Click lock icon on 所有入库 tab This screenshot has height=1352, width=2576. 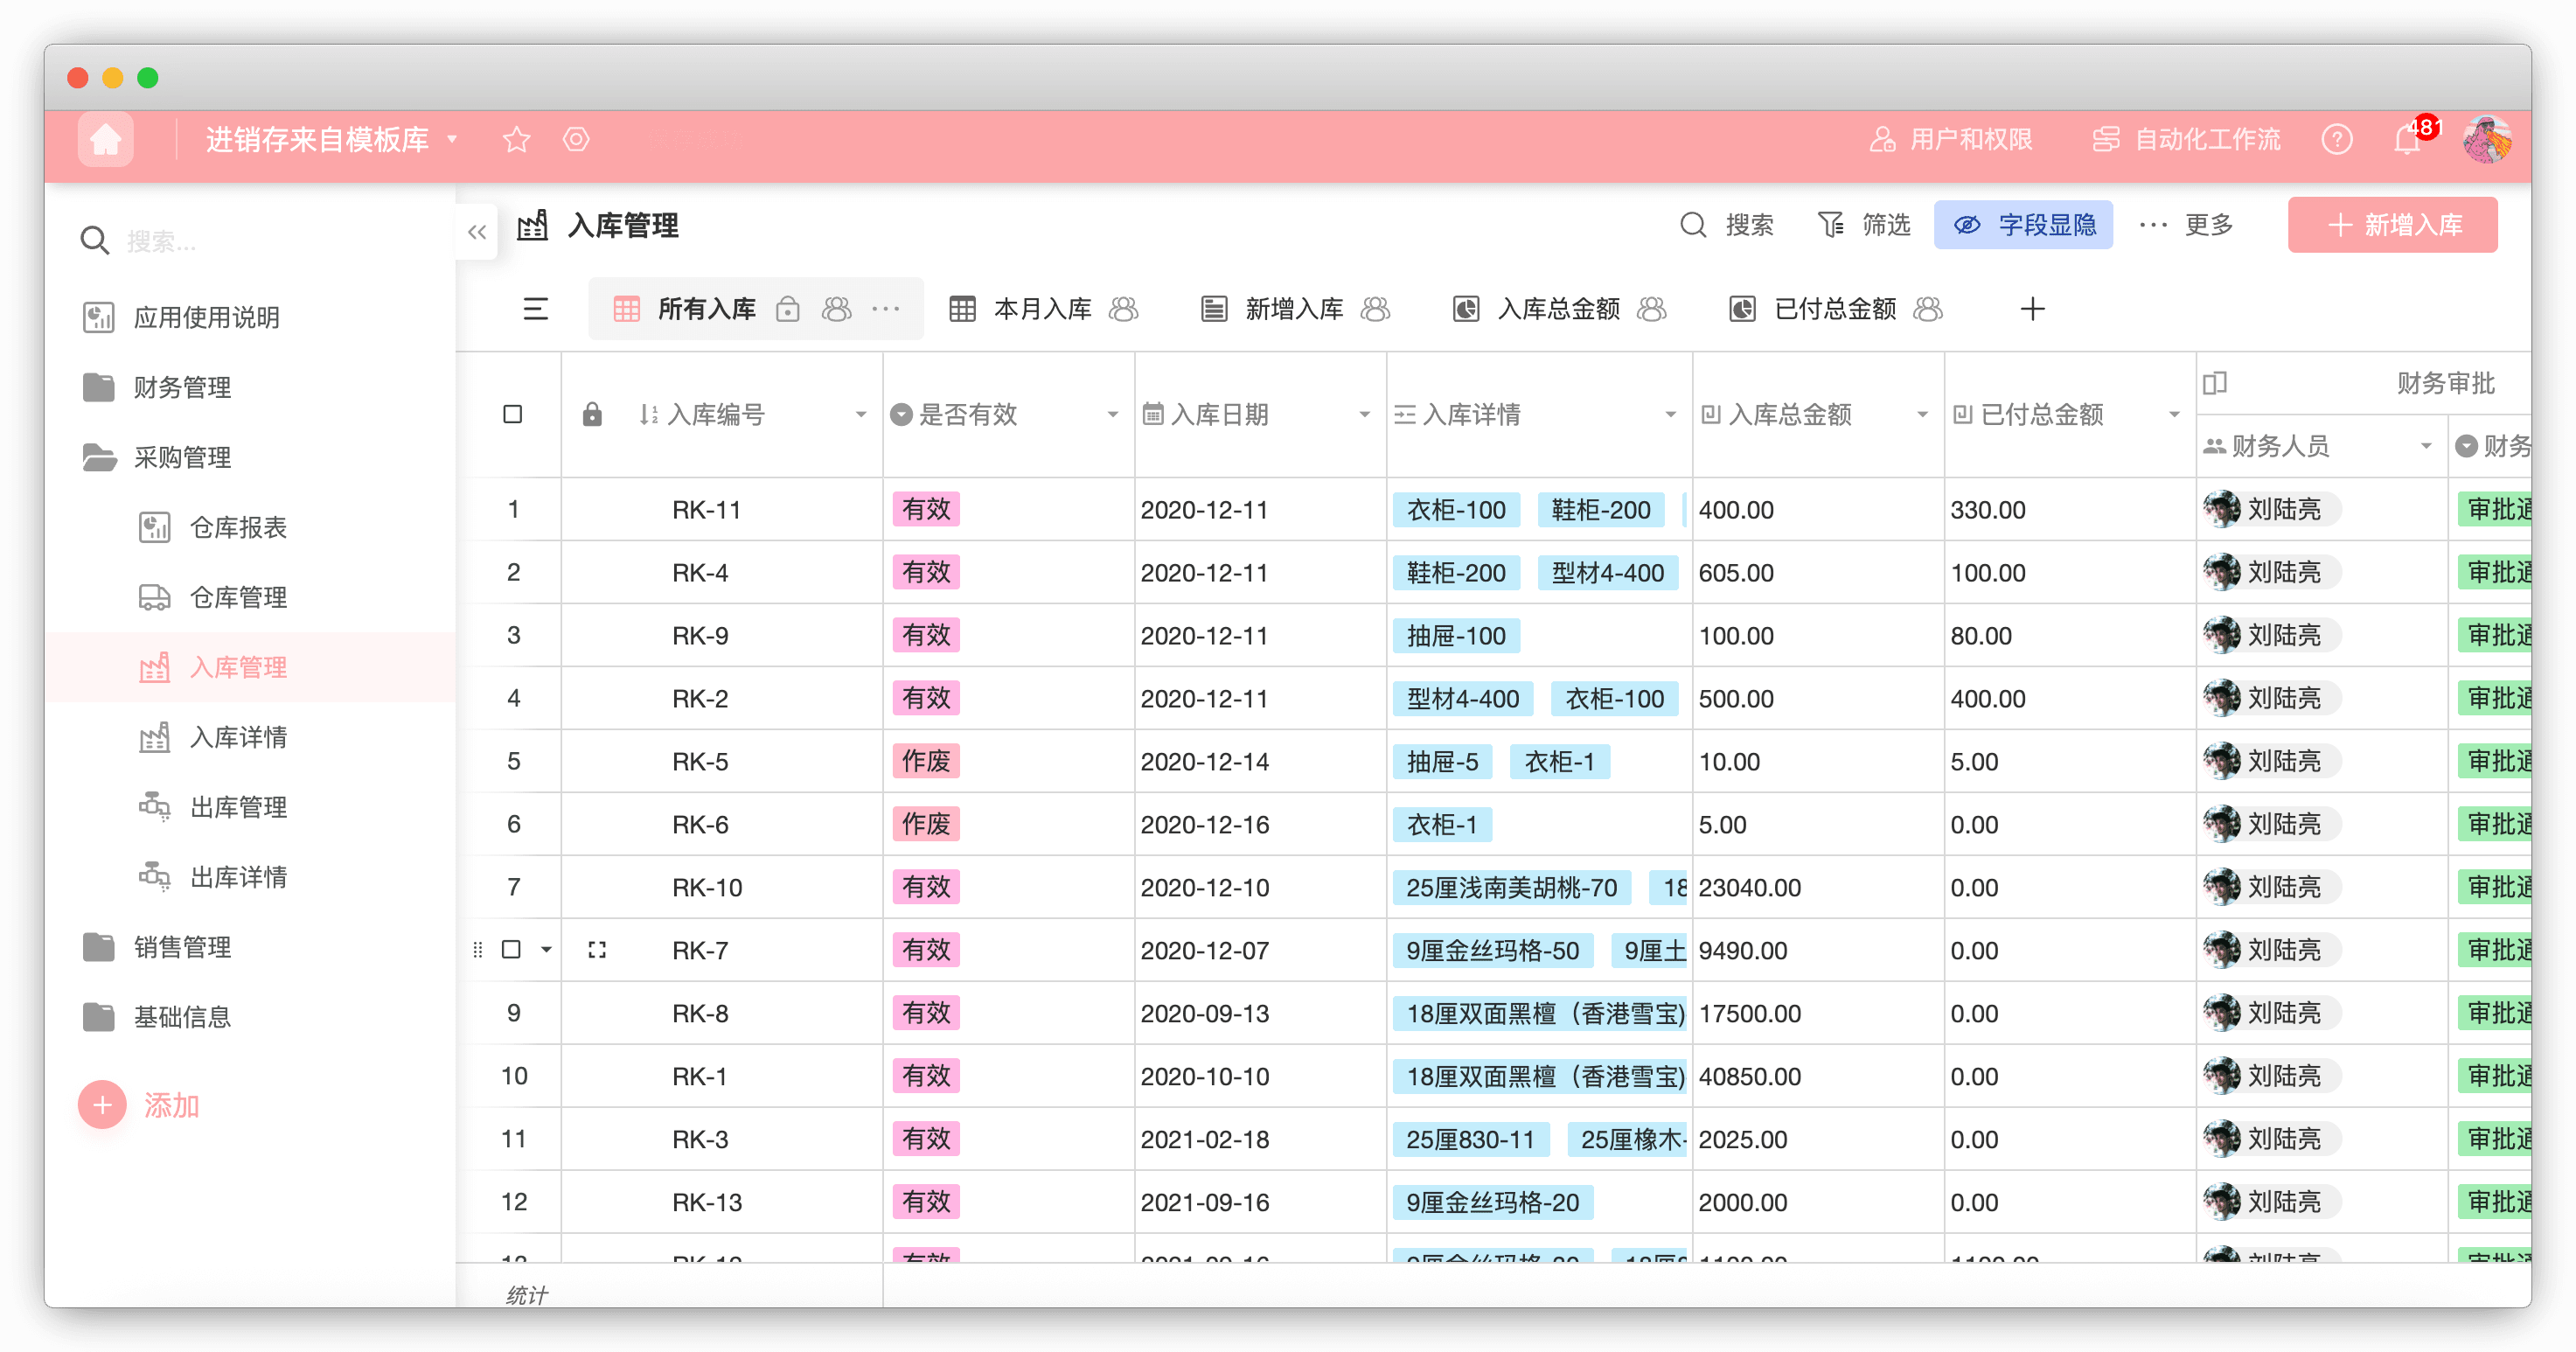tap(788, 309)
